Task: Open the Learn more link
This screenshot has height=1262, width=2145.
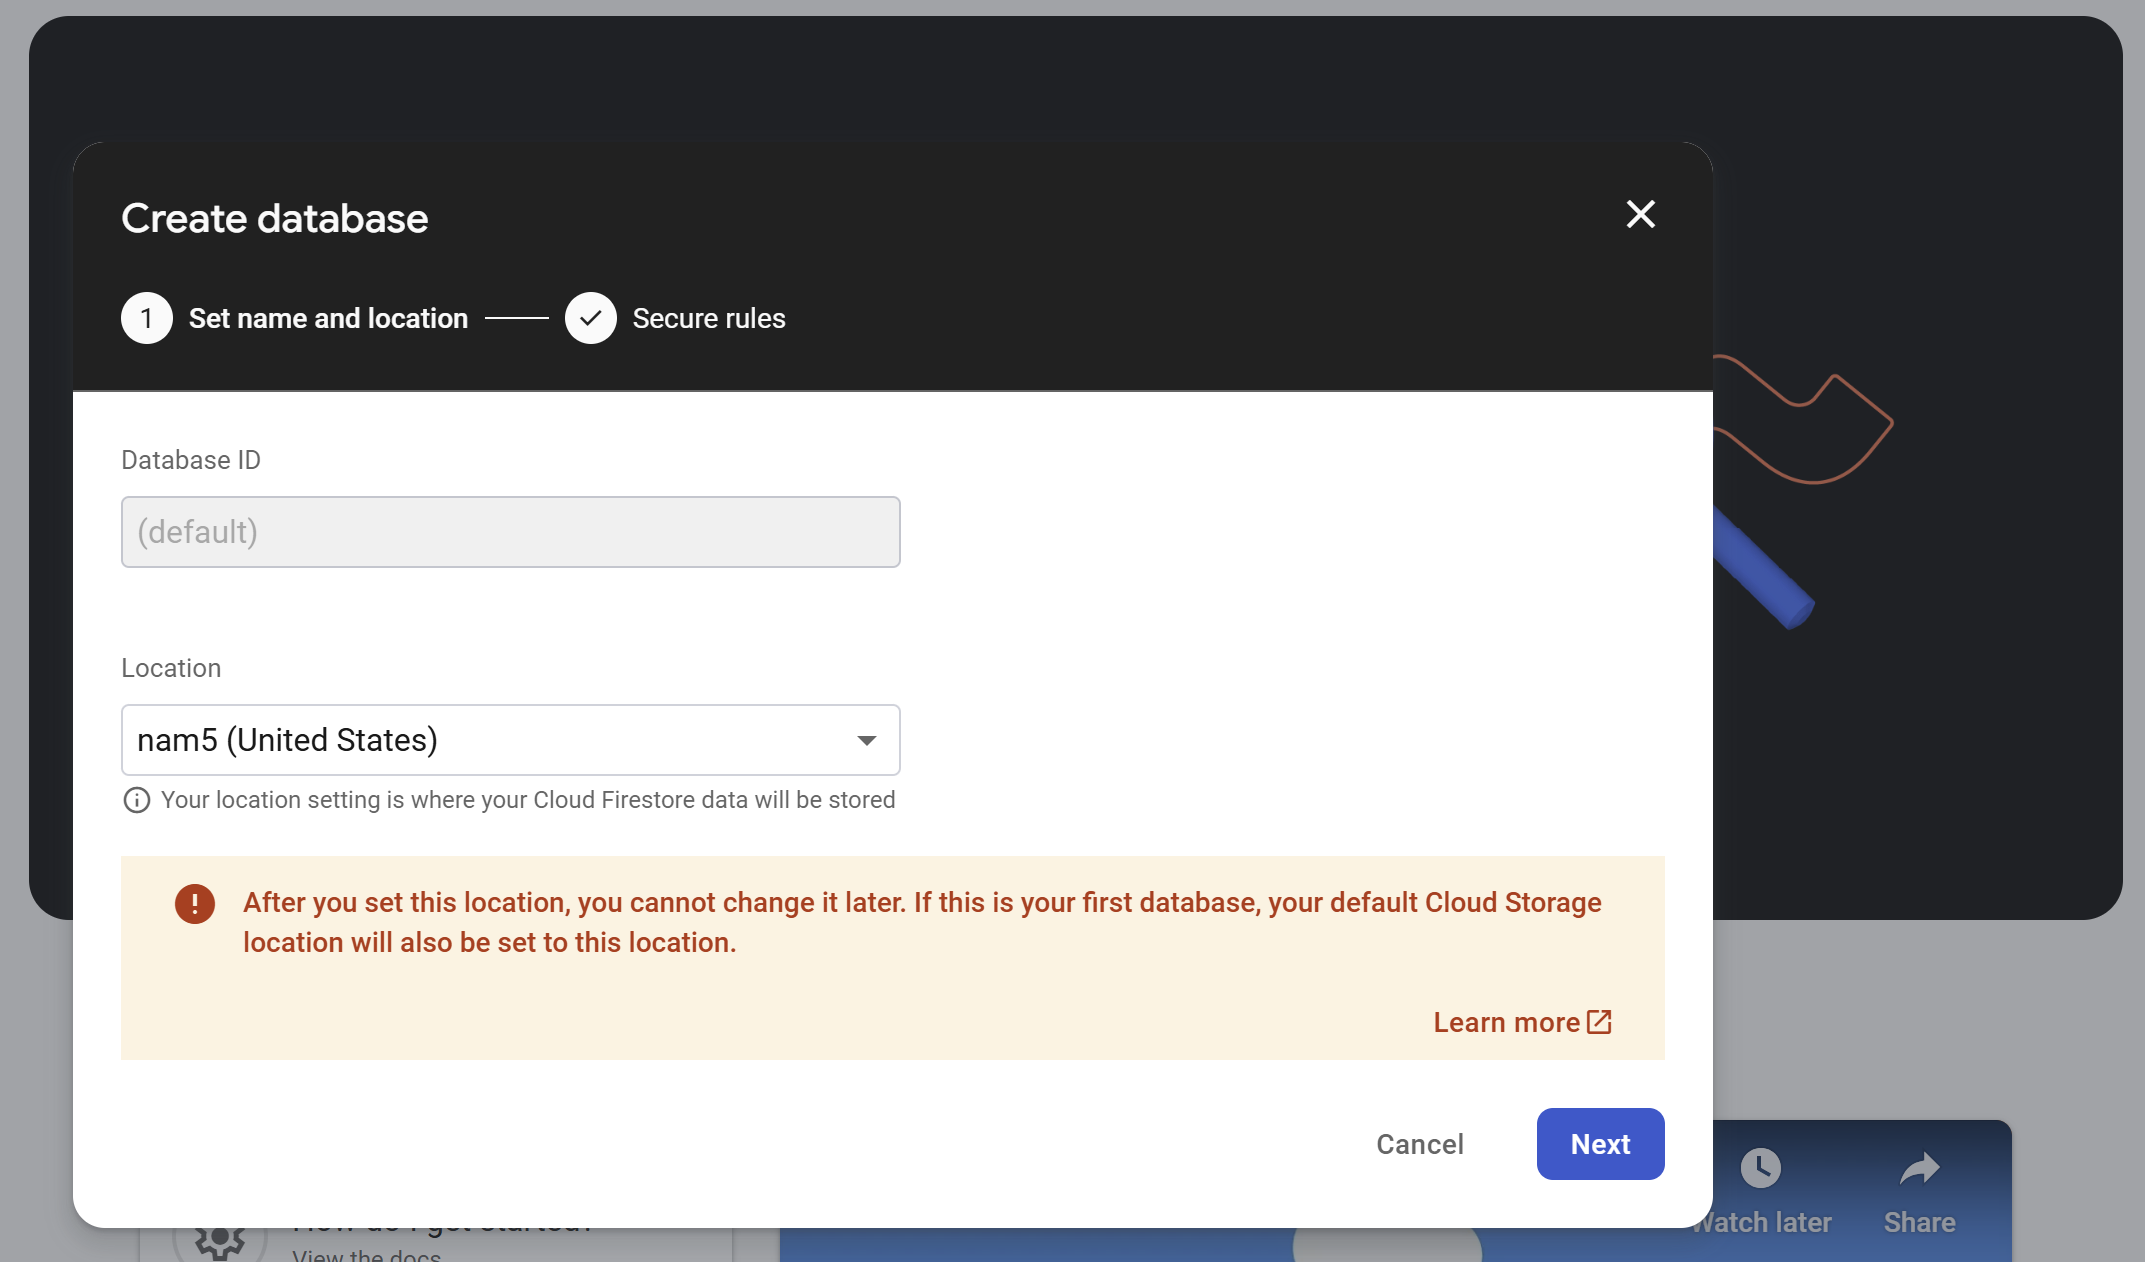Action: pyautogui.click(x=1506, y=1022)
